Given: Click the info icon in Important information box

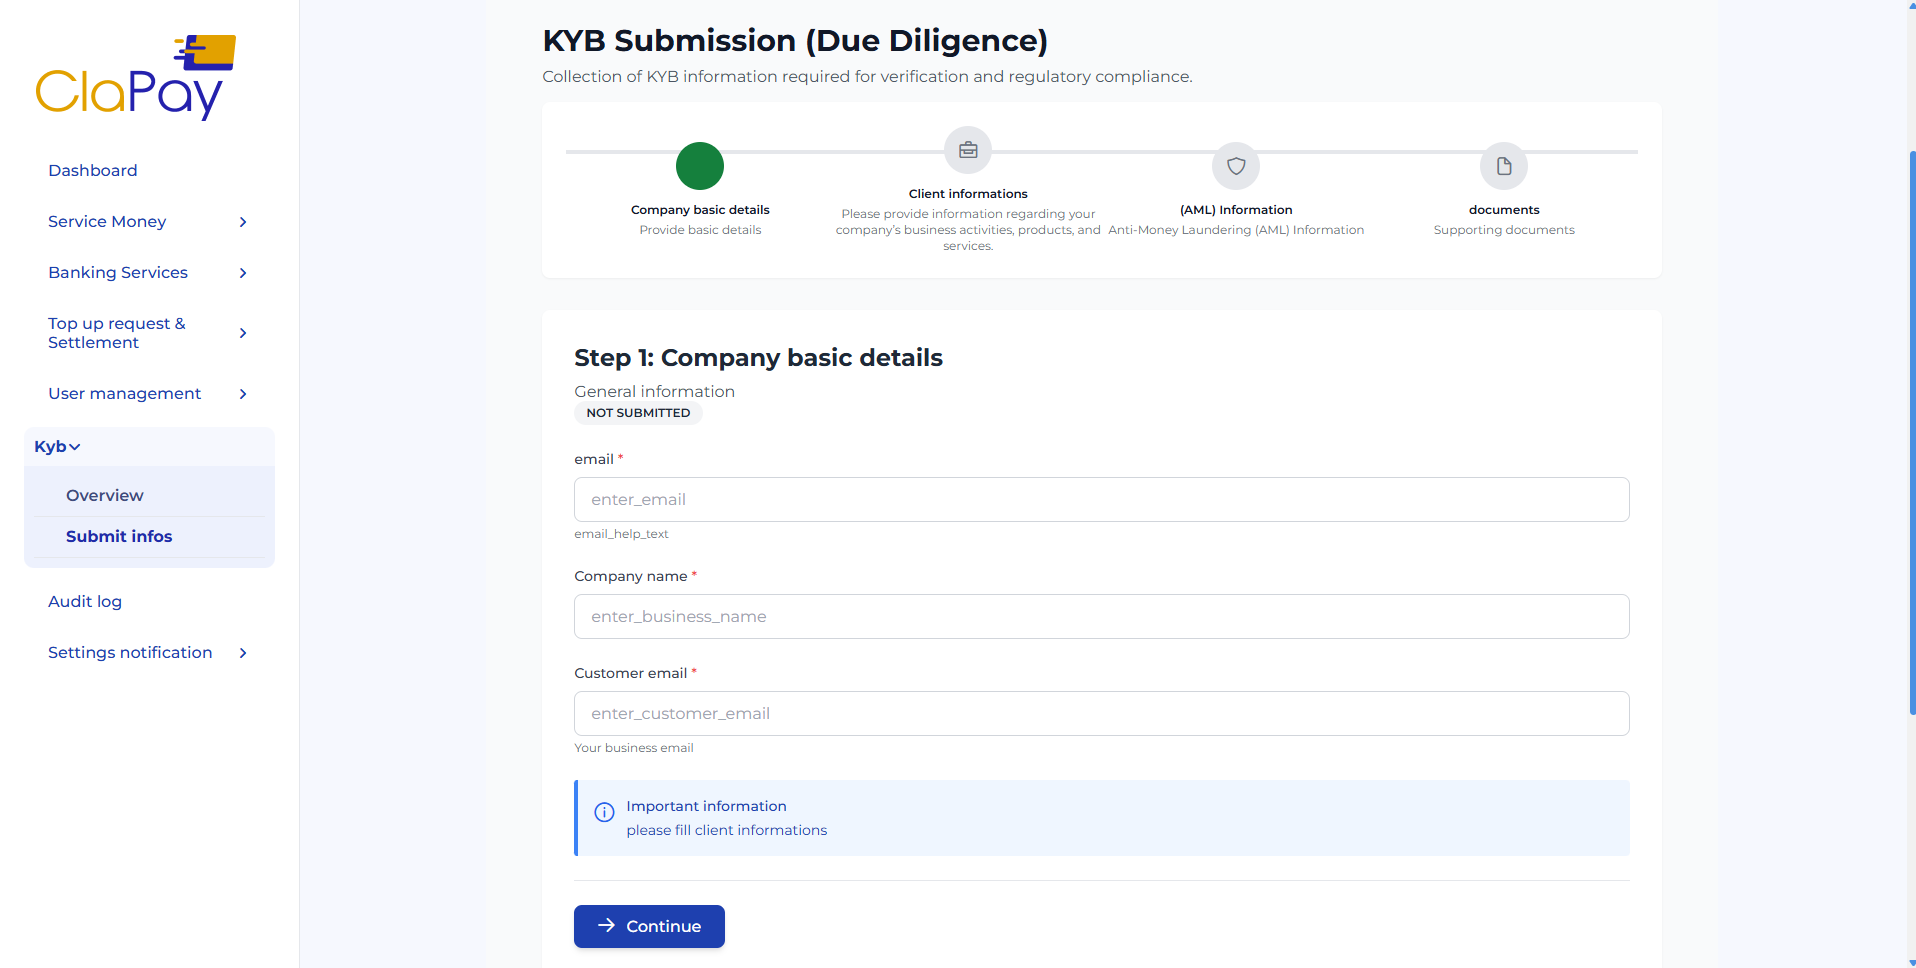Looking at the screenshot, I should point(604,812).
